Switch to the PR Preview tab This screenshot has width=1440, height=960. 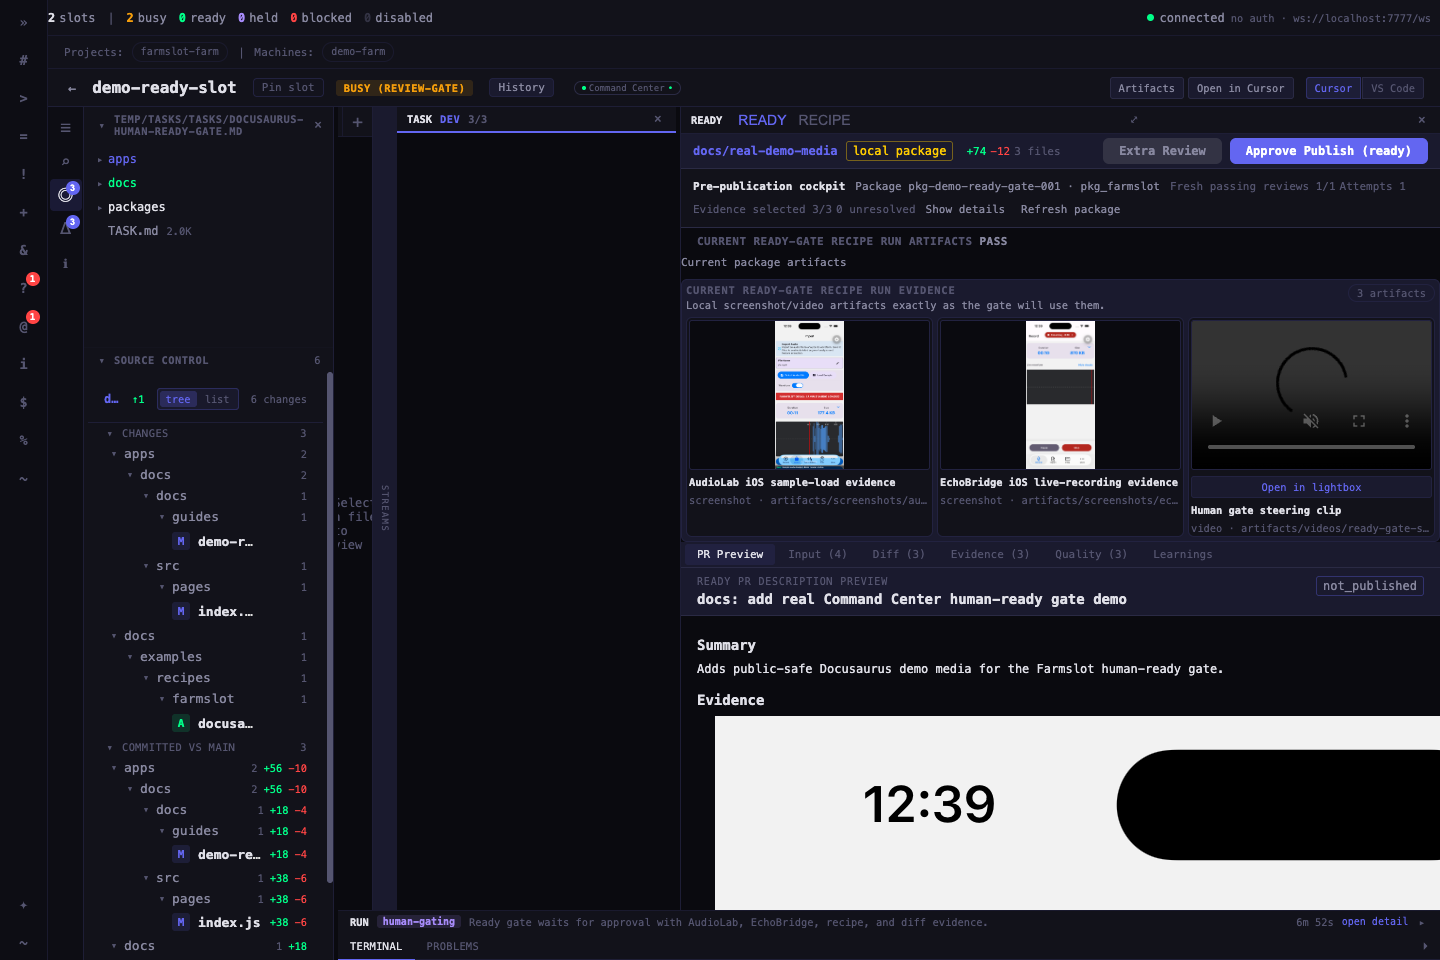[730, 554]
